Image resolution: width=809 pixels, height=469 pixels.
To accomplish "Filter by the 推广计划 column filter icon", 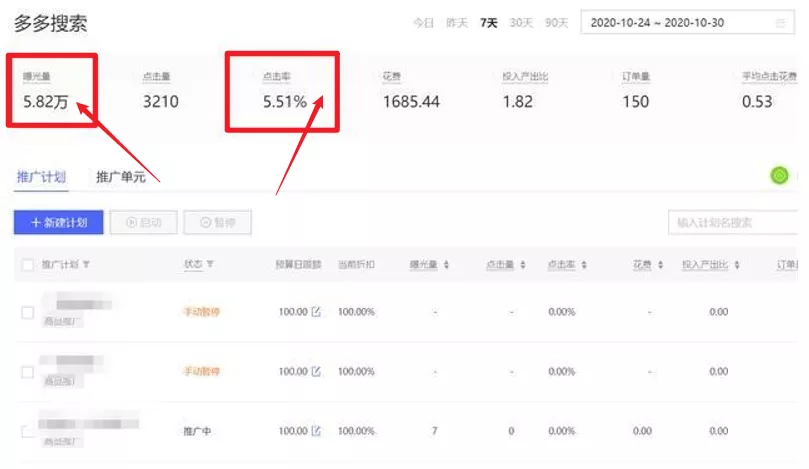I will pyautogui.click(x=87, y=265).
